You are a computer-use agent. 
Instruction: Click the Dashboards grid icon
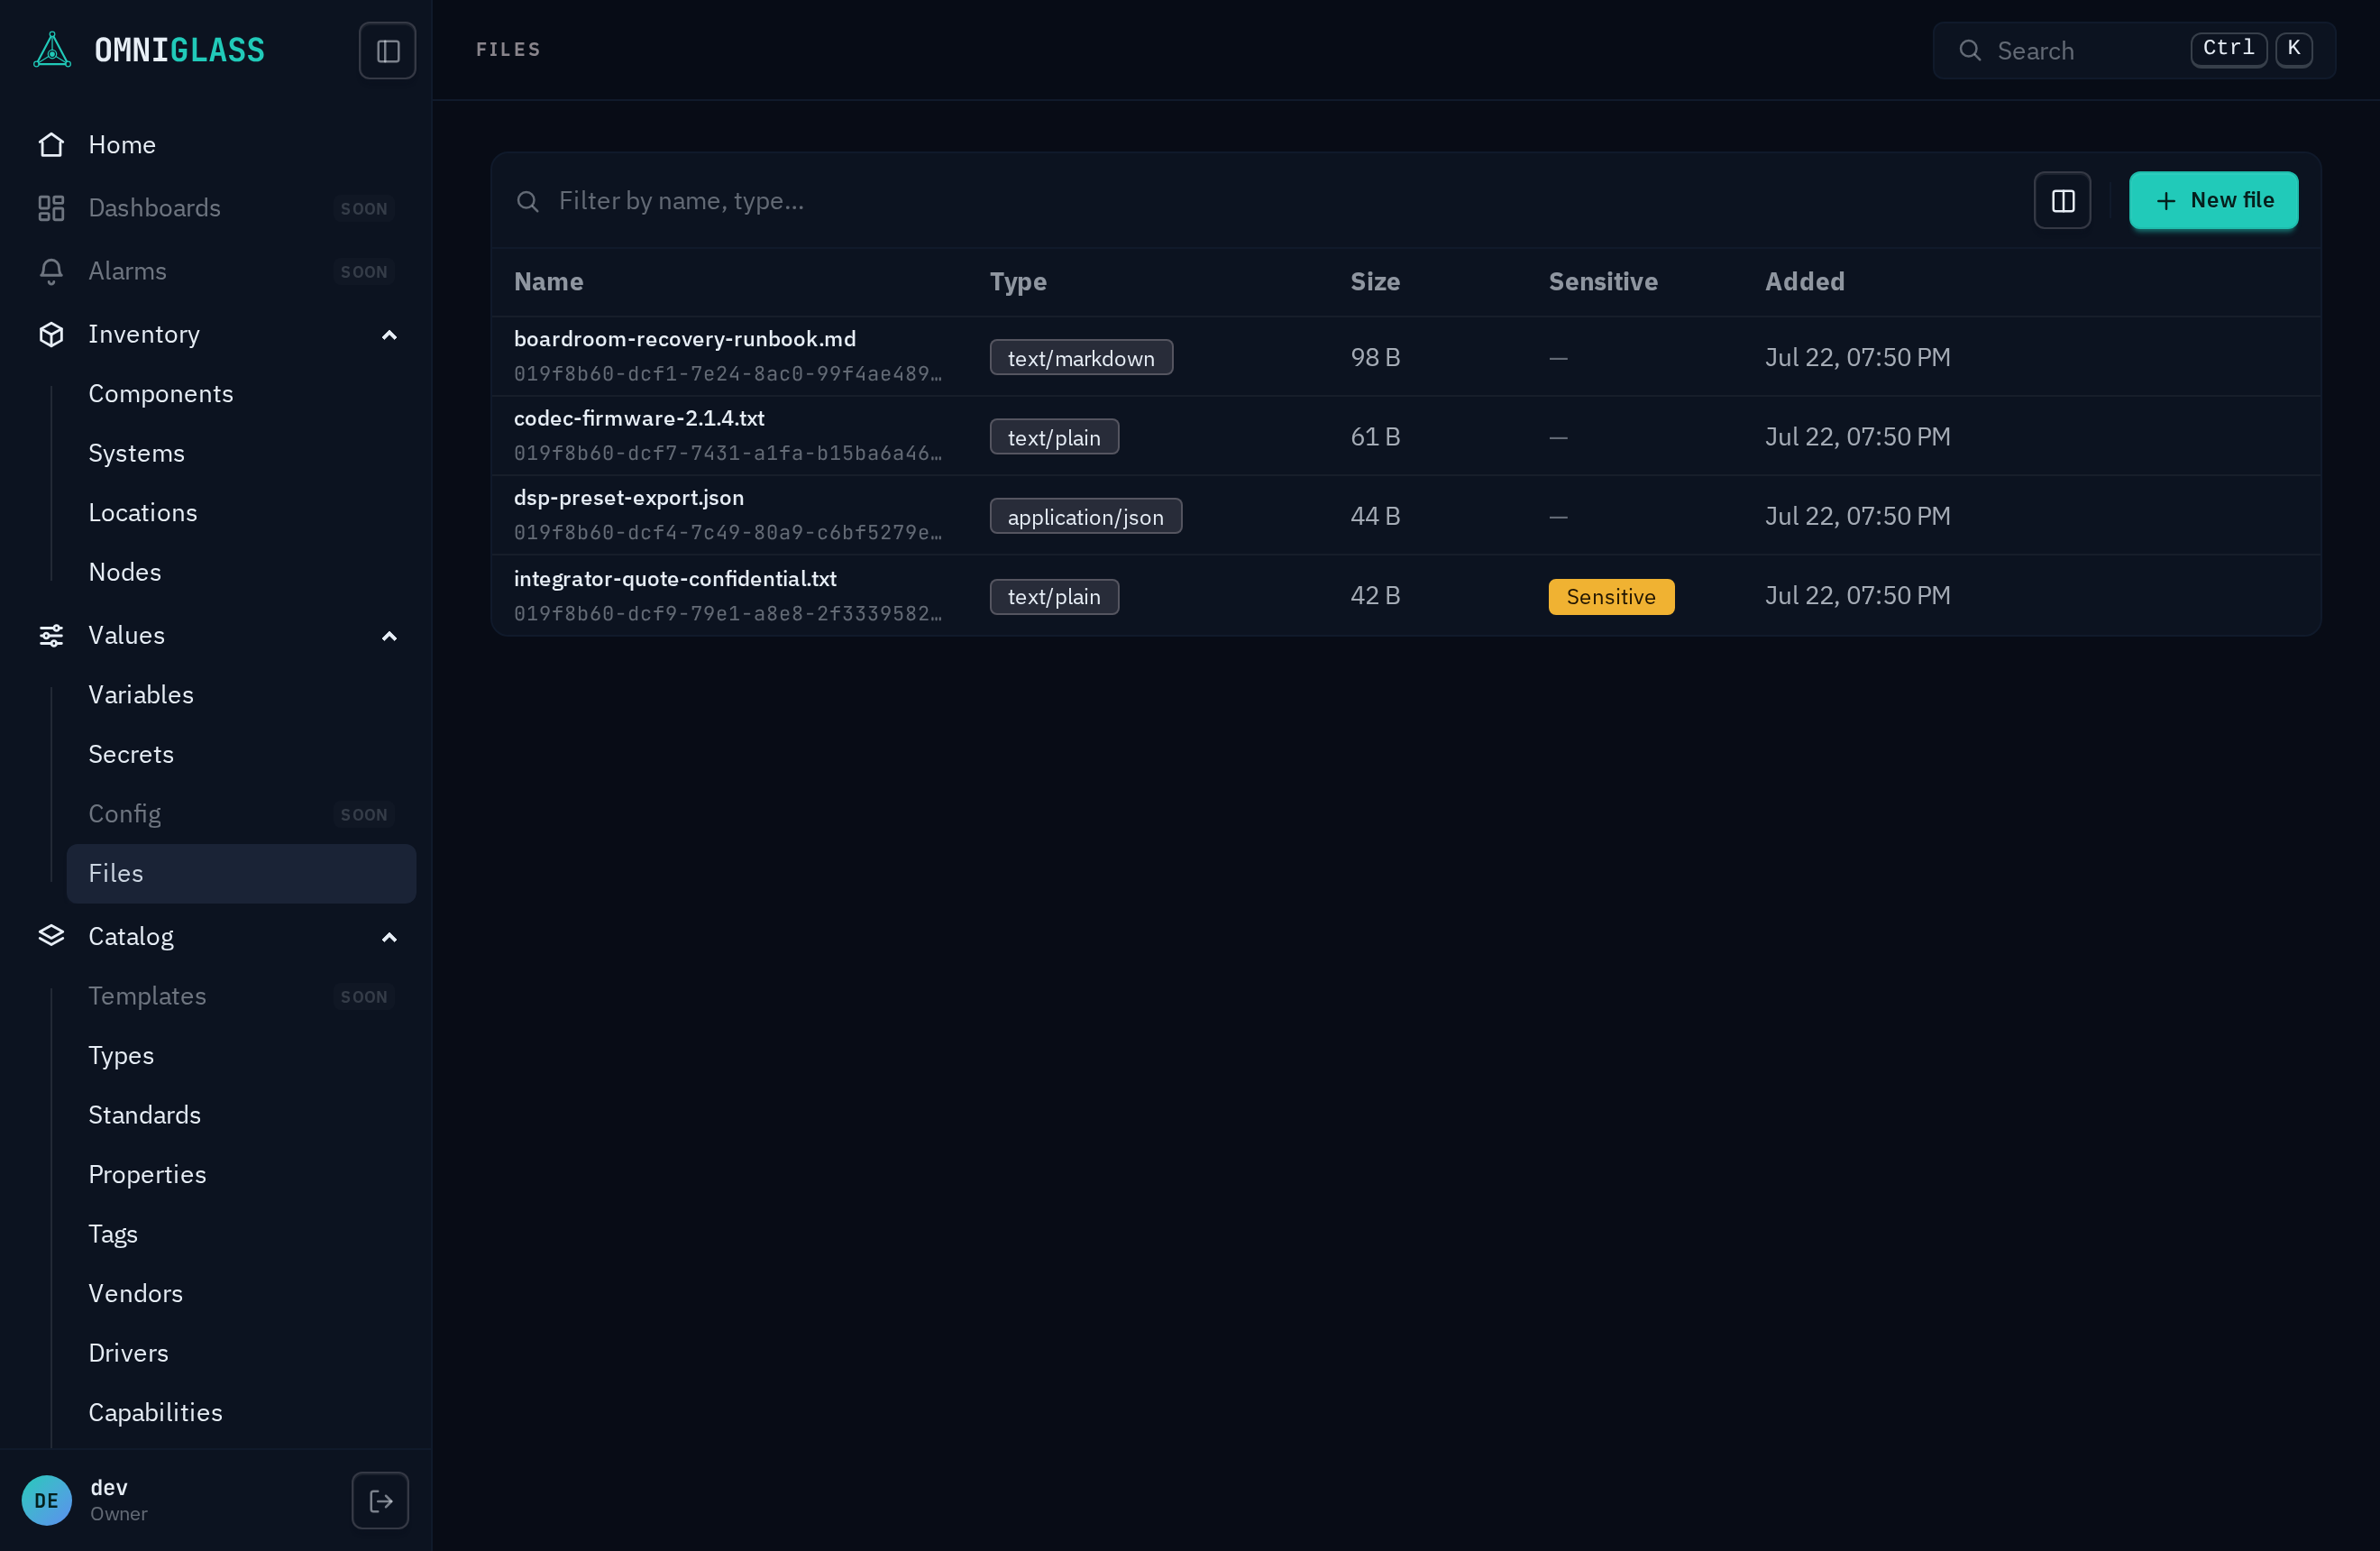(51, 208)
